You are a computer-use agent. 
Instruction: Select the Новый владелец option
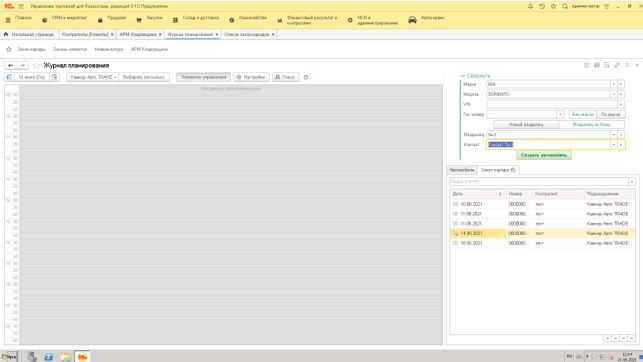coord(526,124)
